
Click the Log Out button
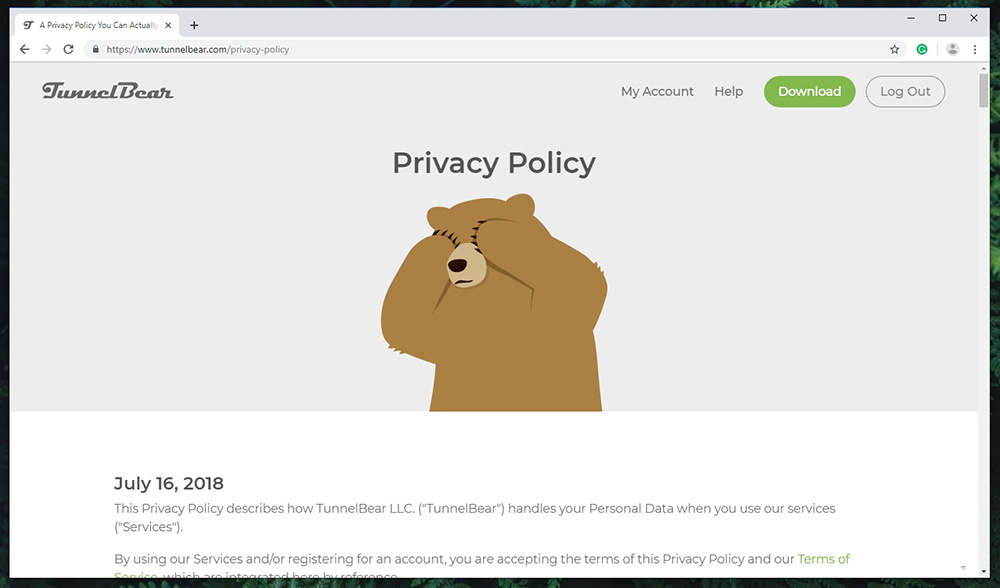905,91
